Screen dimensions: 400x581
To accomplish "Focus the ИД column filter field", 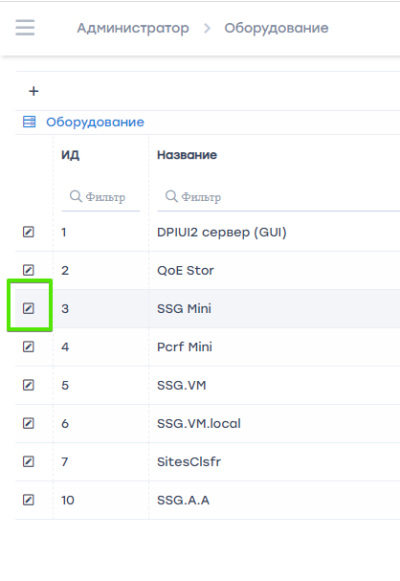I will point(101,197).
